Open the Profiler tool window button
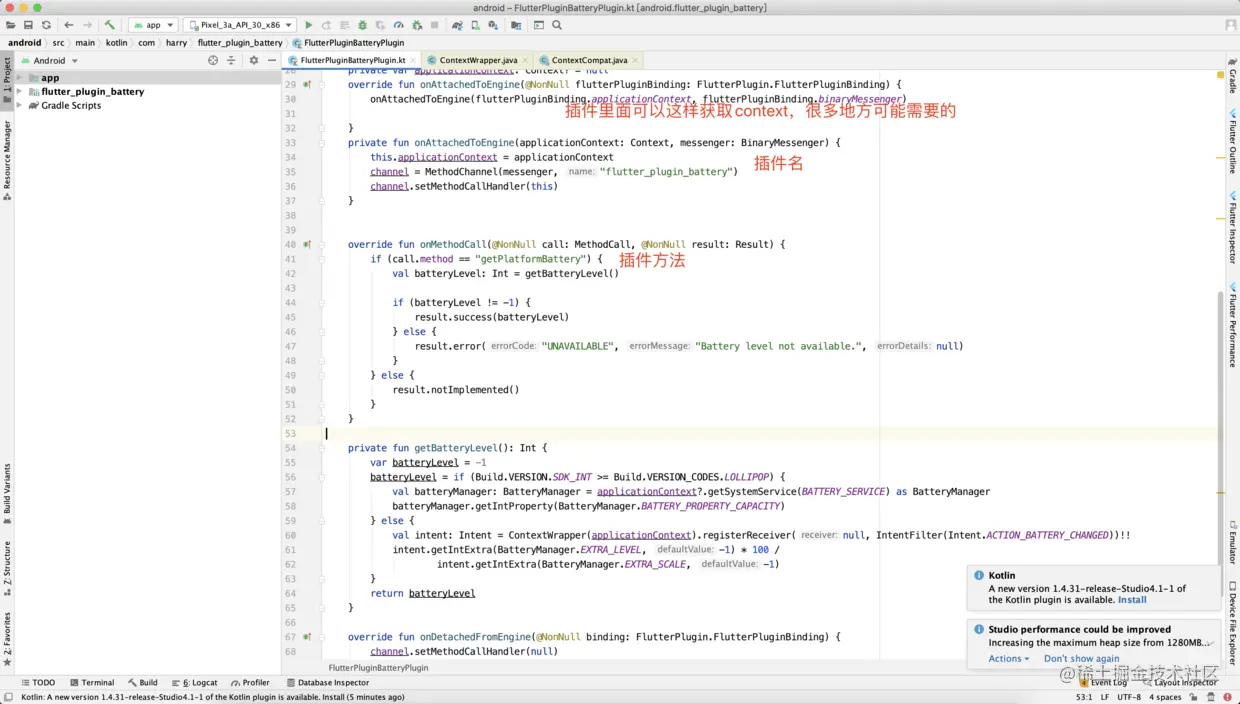Viewport: 1240px width, 704px height. (x=249, y=682)
